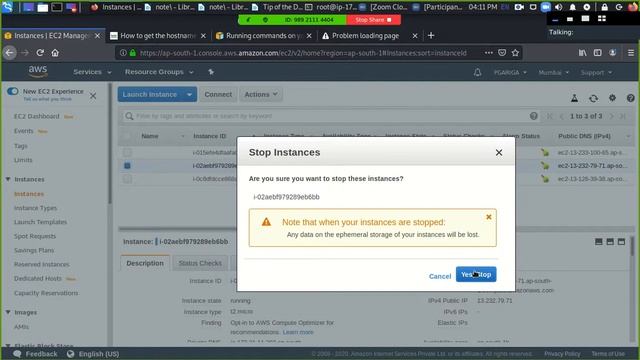This screenshot has height=360, width=640.
Task: Go back in the browser
Action: click(x=10, y=53)
